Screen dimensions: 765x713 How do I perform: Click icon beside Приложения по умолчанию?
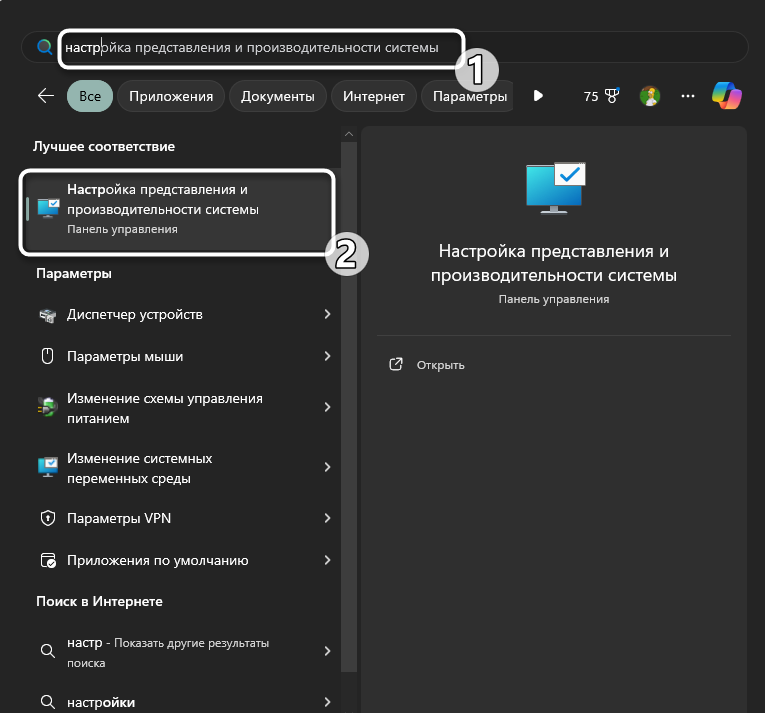48,560
